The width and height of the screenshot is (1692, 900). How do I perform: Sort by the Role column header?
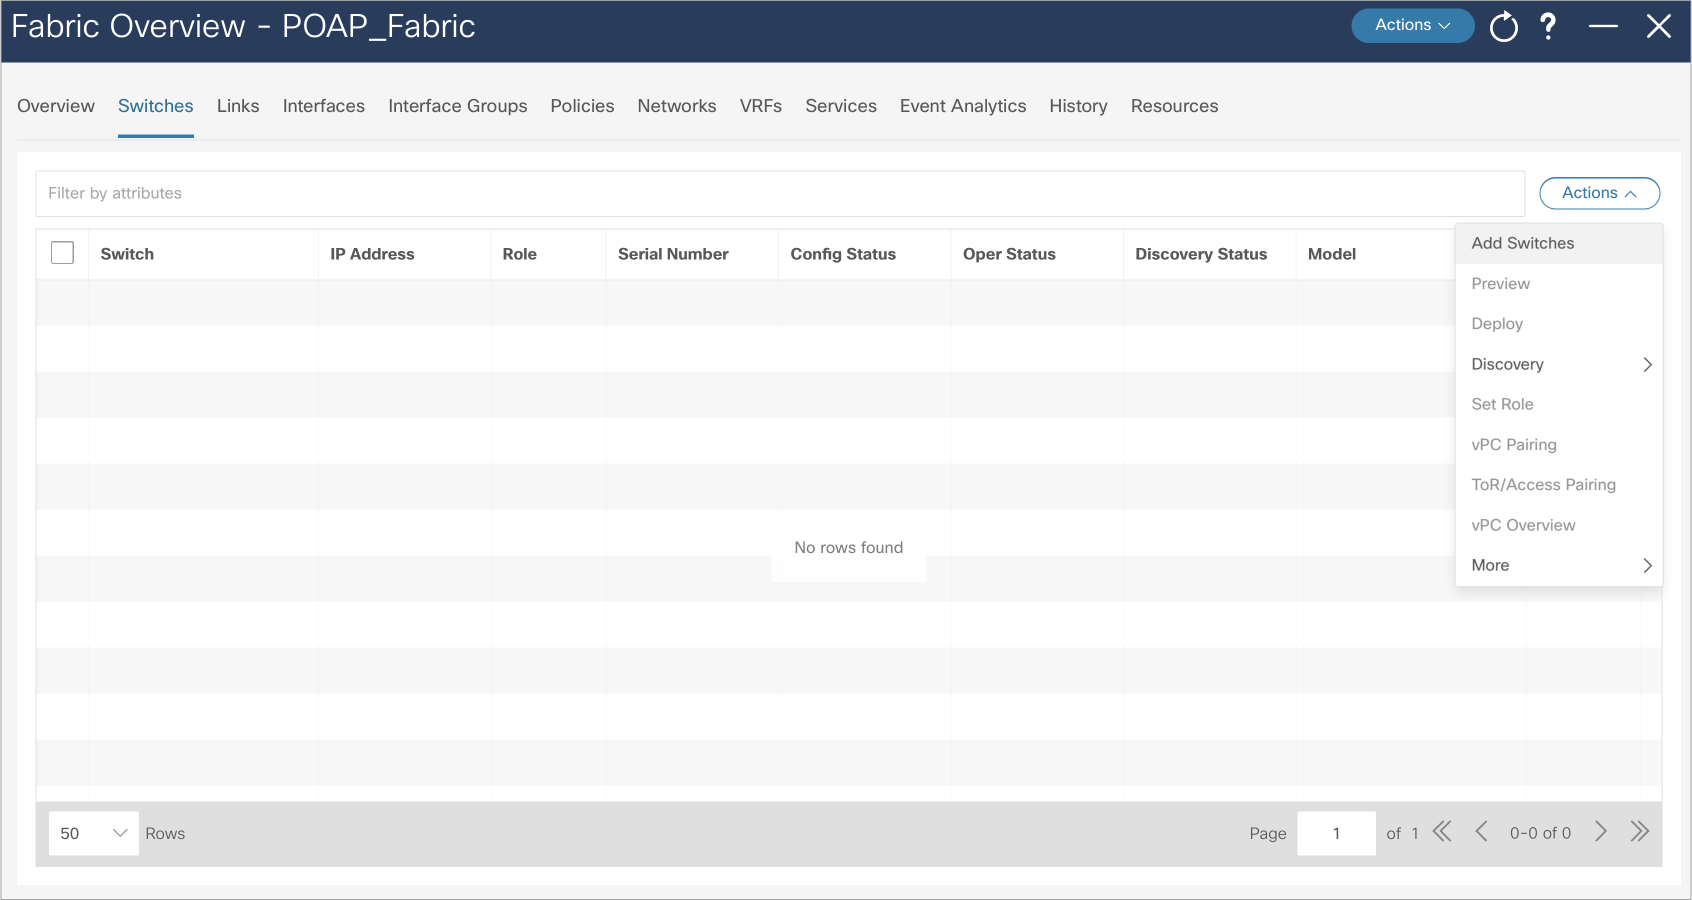point(520,254)
